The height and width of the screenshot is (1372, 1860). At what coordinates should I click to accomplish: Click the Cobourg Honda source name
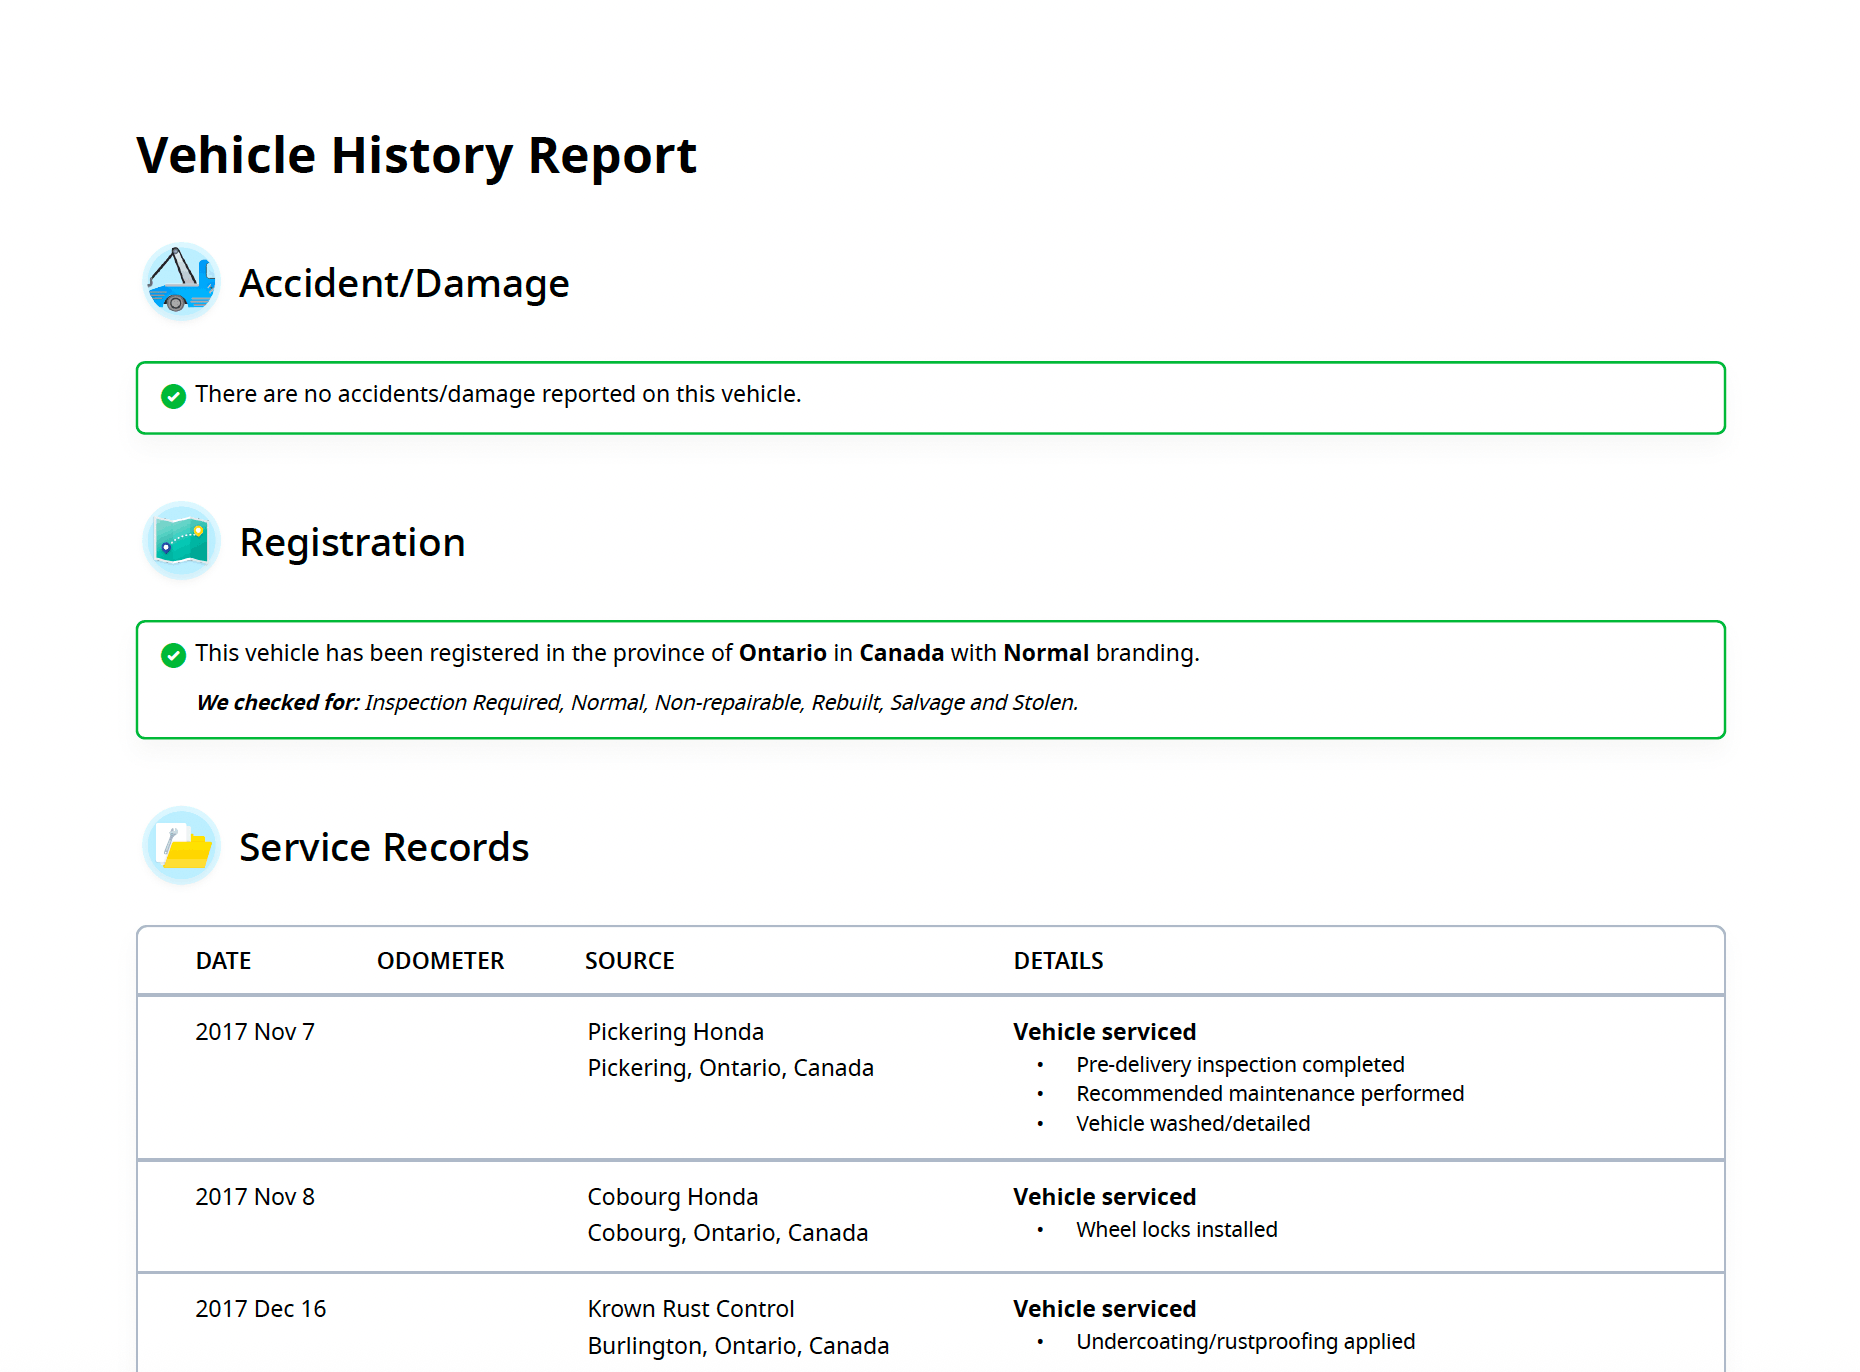point(672,1197)
